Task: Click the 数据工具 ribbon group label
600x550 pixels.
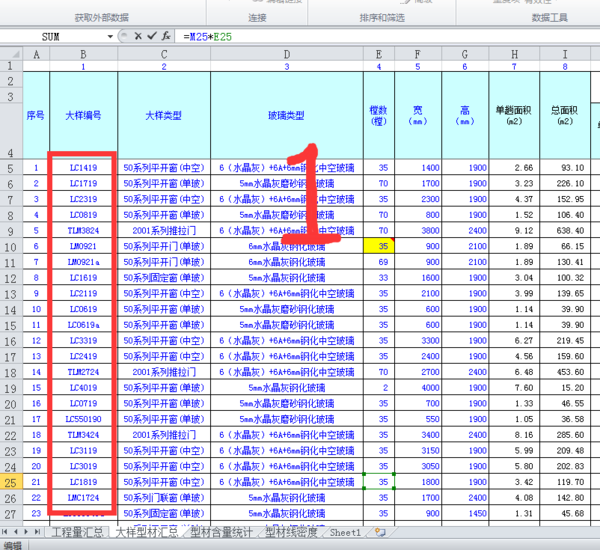Action: 549,17
